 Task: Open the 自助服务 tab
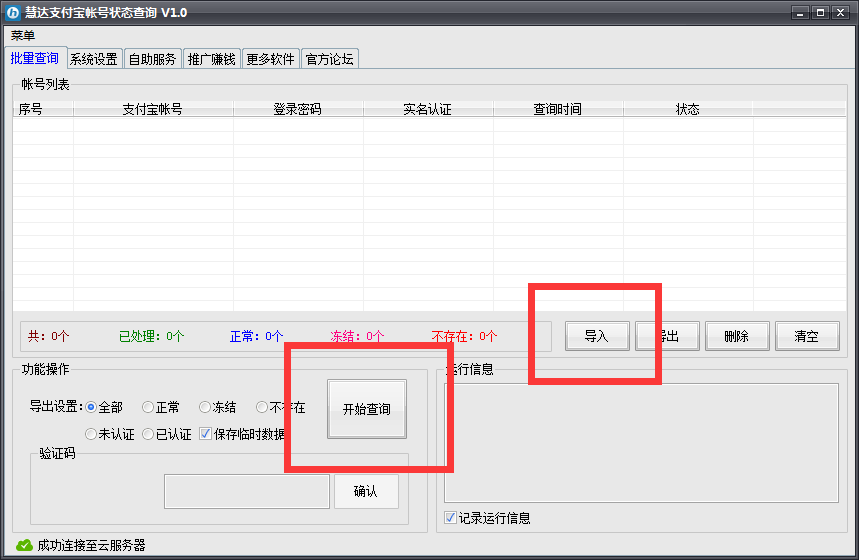click(153, 59)
